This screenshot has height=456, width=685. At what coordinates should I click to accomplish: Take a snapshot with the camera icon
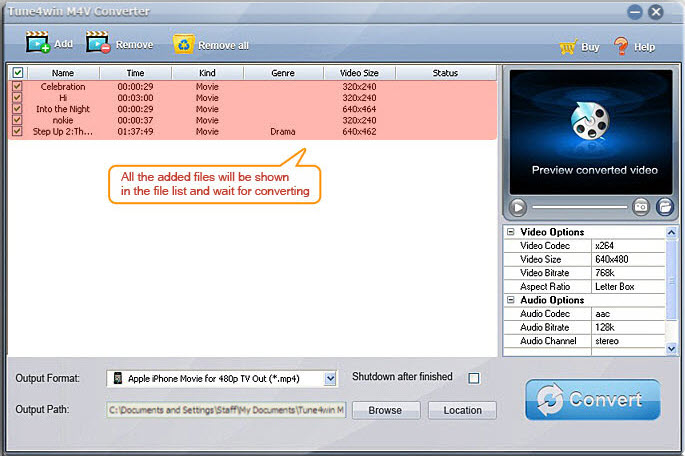point(641,206)
